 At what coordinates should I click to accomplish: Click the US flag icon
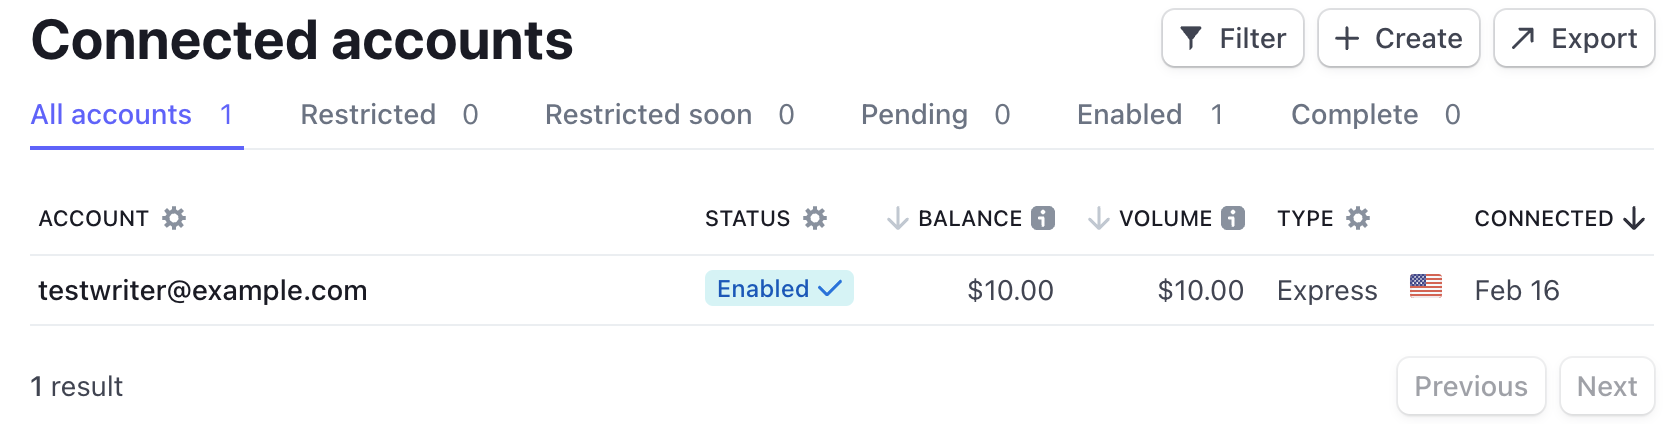[x=1426, y=286]
